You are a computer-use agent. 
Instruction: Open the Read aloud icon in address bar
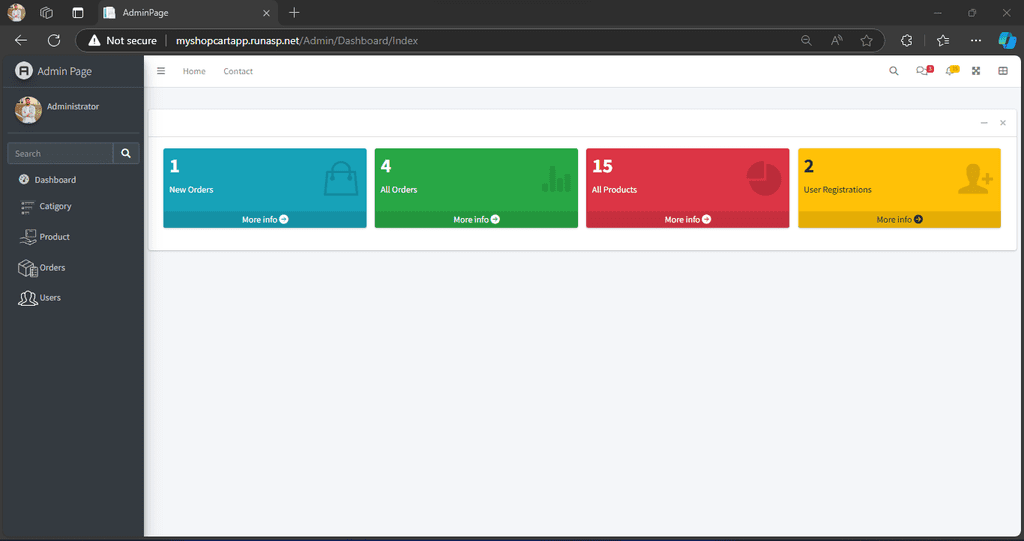[x=837, y=41]
